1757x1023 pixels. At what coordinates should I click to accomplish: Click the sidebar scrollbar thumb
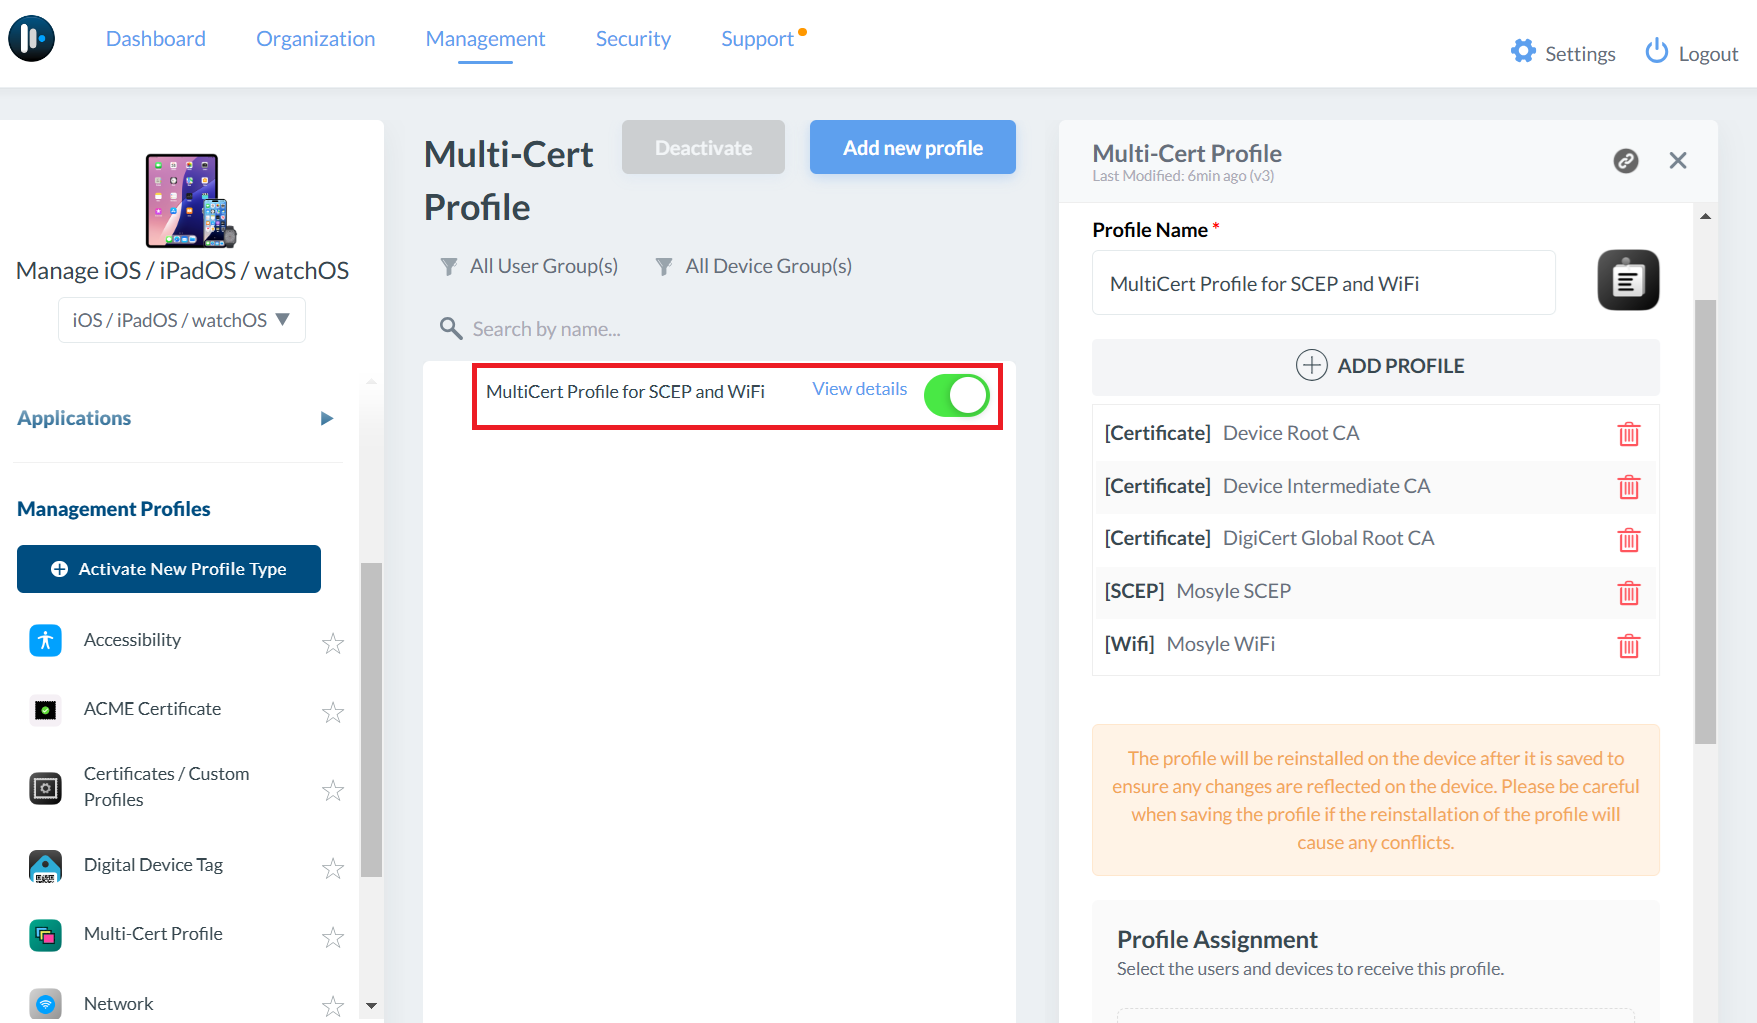[x=371, y=719]
